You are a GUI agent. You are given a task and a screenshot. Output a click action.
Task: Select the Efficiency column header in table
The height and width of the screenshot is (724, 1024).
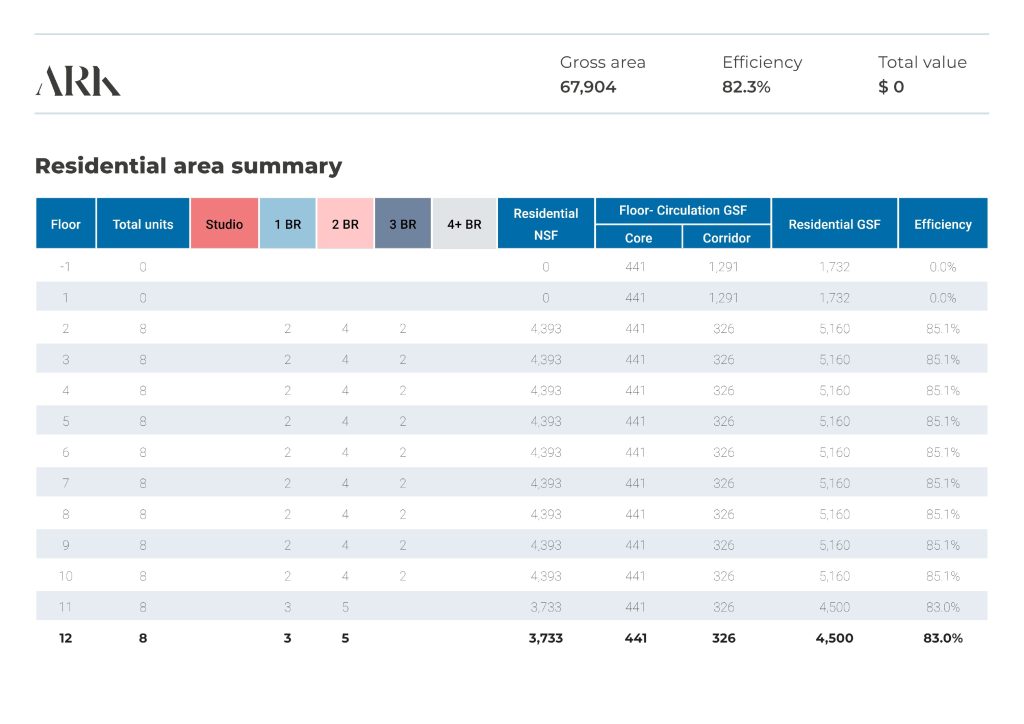(x=942, y=224)
